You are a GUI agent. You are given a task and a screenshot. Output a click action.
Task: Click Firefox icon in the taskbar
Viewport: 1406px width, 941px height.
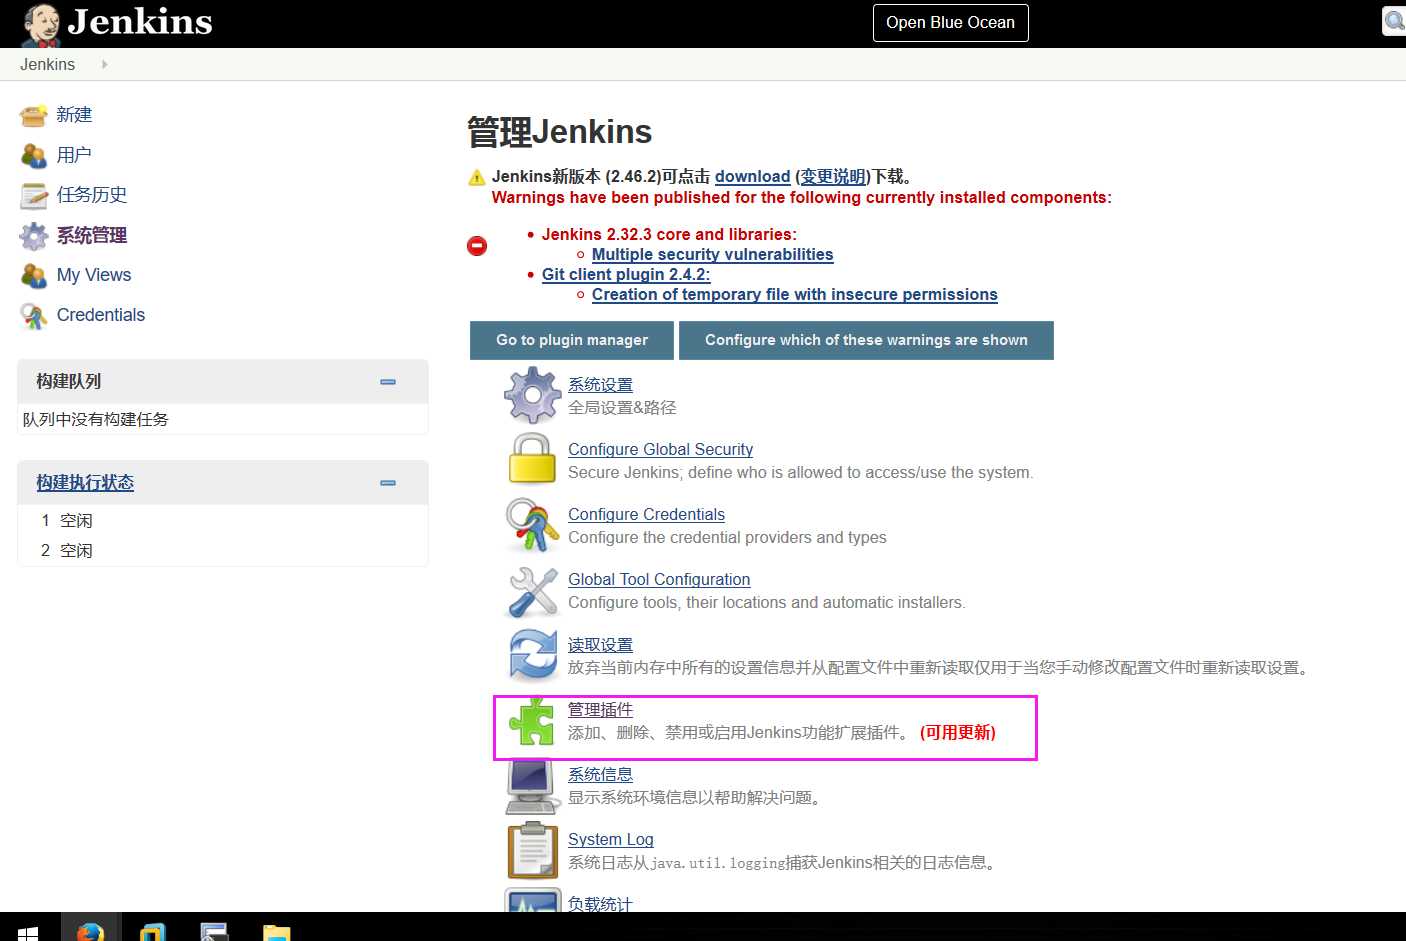[x=90, y=931]
